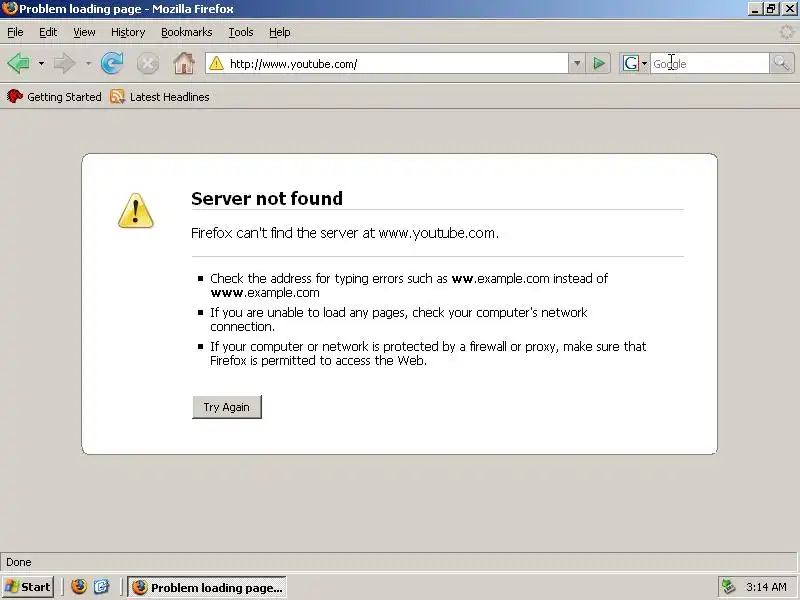Click the Google search input box
The height and width of the screenshot is (600, 800).
click(709, 64)
